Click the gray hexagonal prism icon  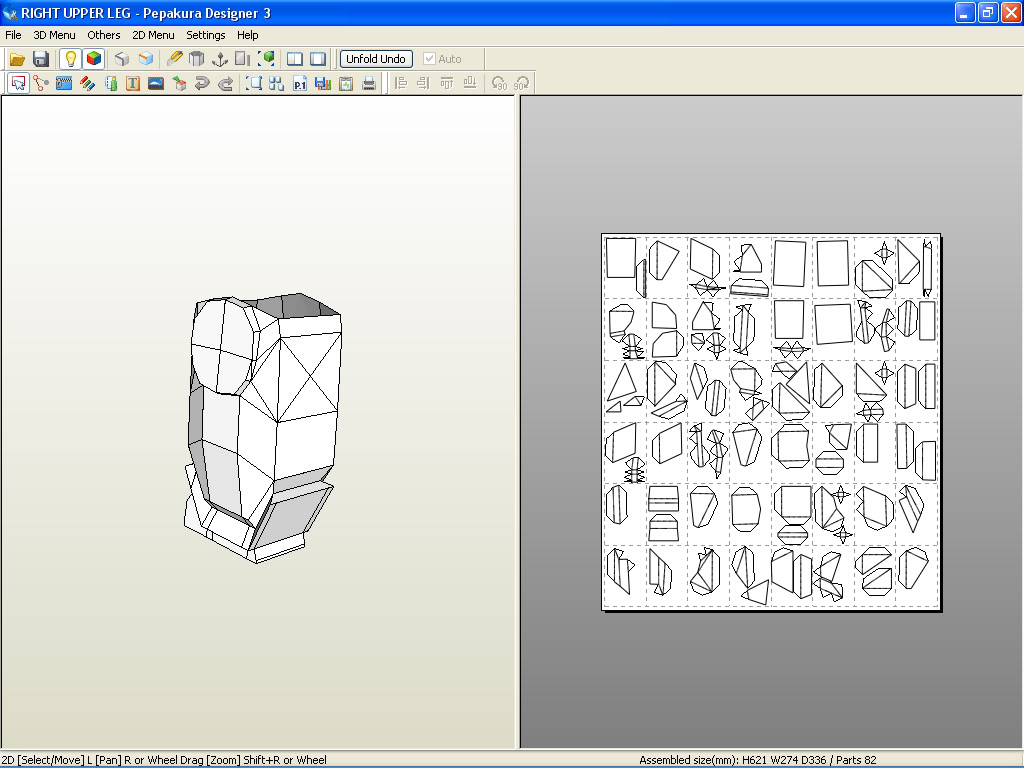pyautogui.click(x=197, y=59)
